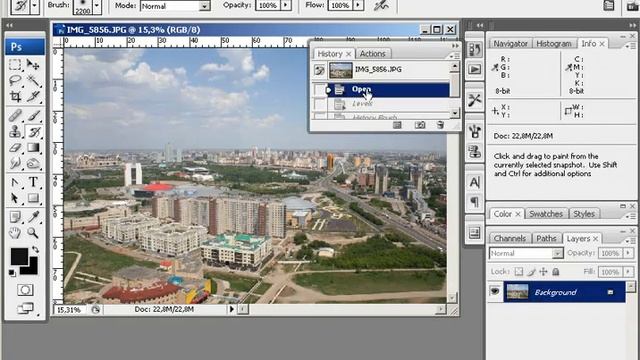Toggle lock transparent pixels
Image resolution: width=640 pixels, height=360 pixels.
518,271
